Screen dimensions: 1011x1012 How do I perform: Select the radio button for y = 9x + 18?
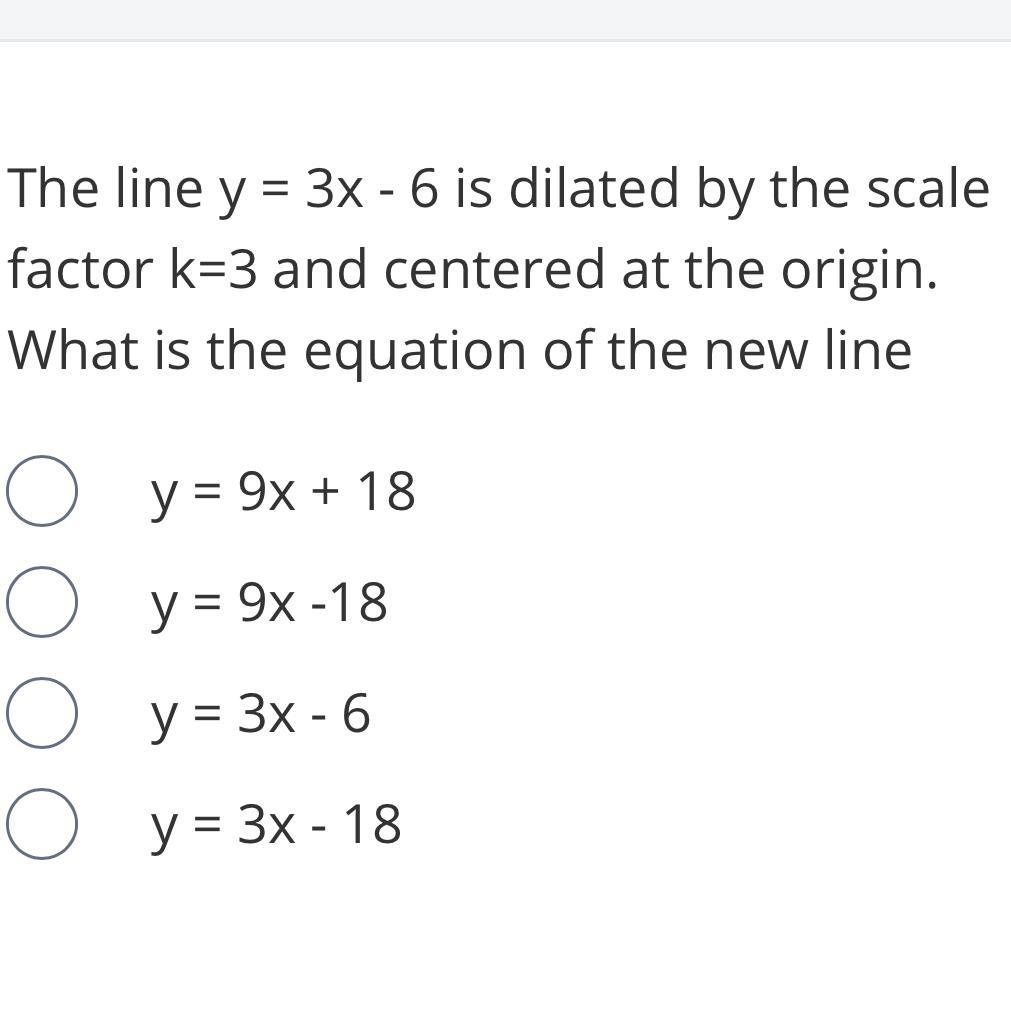41,491
